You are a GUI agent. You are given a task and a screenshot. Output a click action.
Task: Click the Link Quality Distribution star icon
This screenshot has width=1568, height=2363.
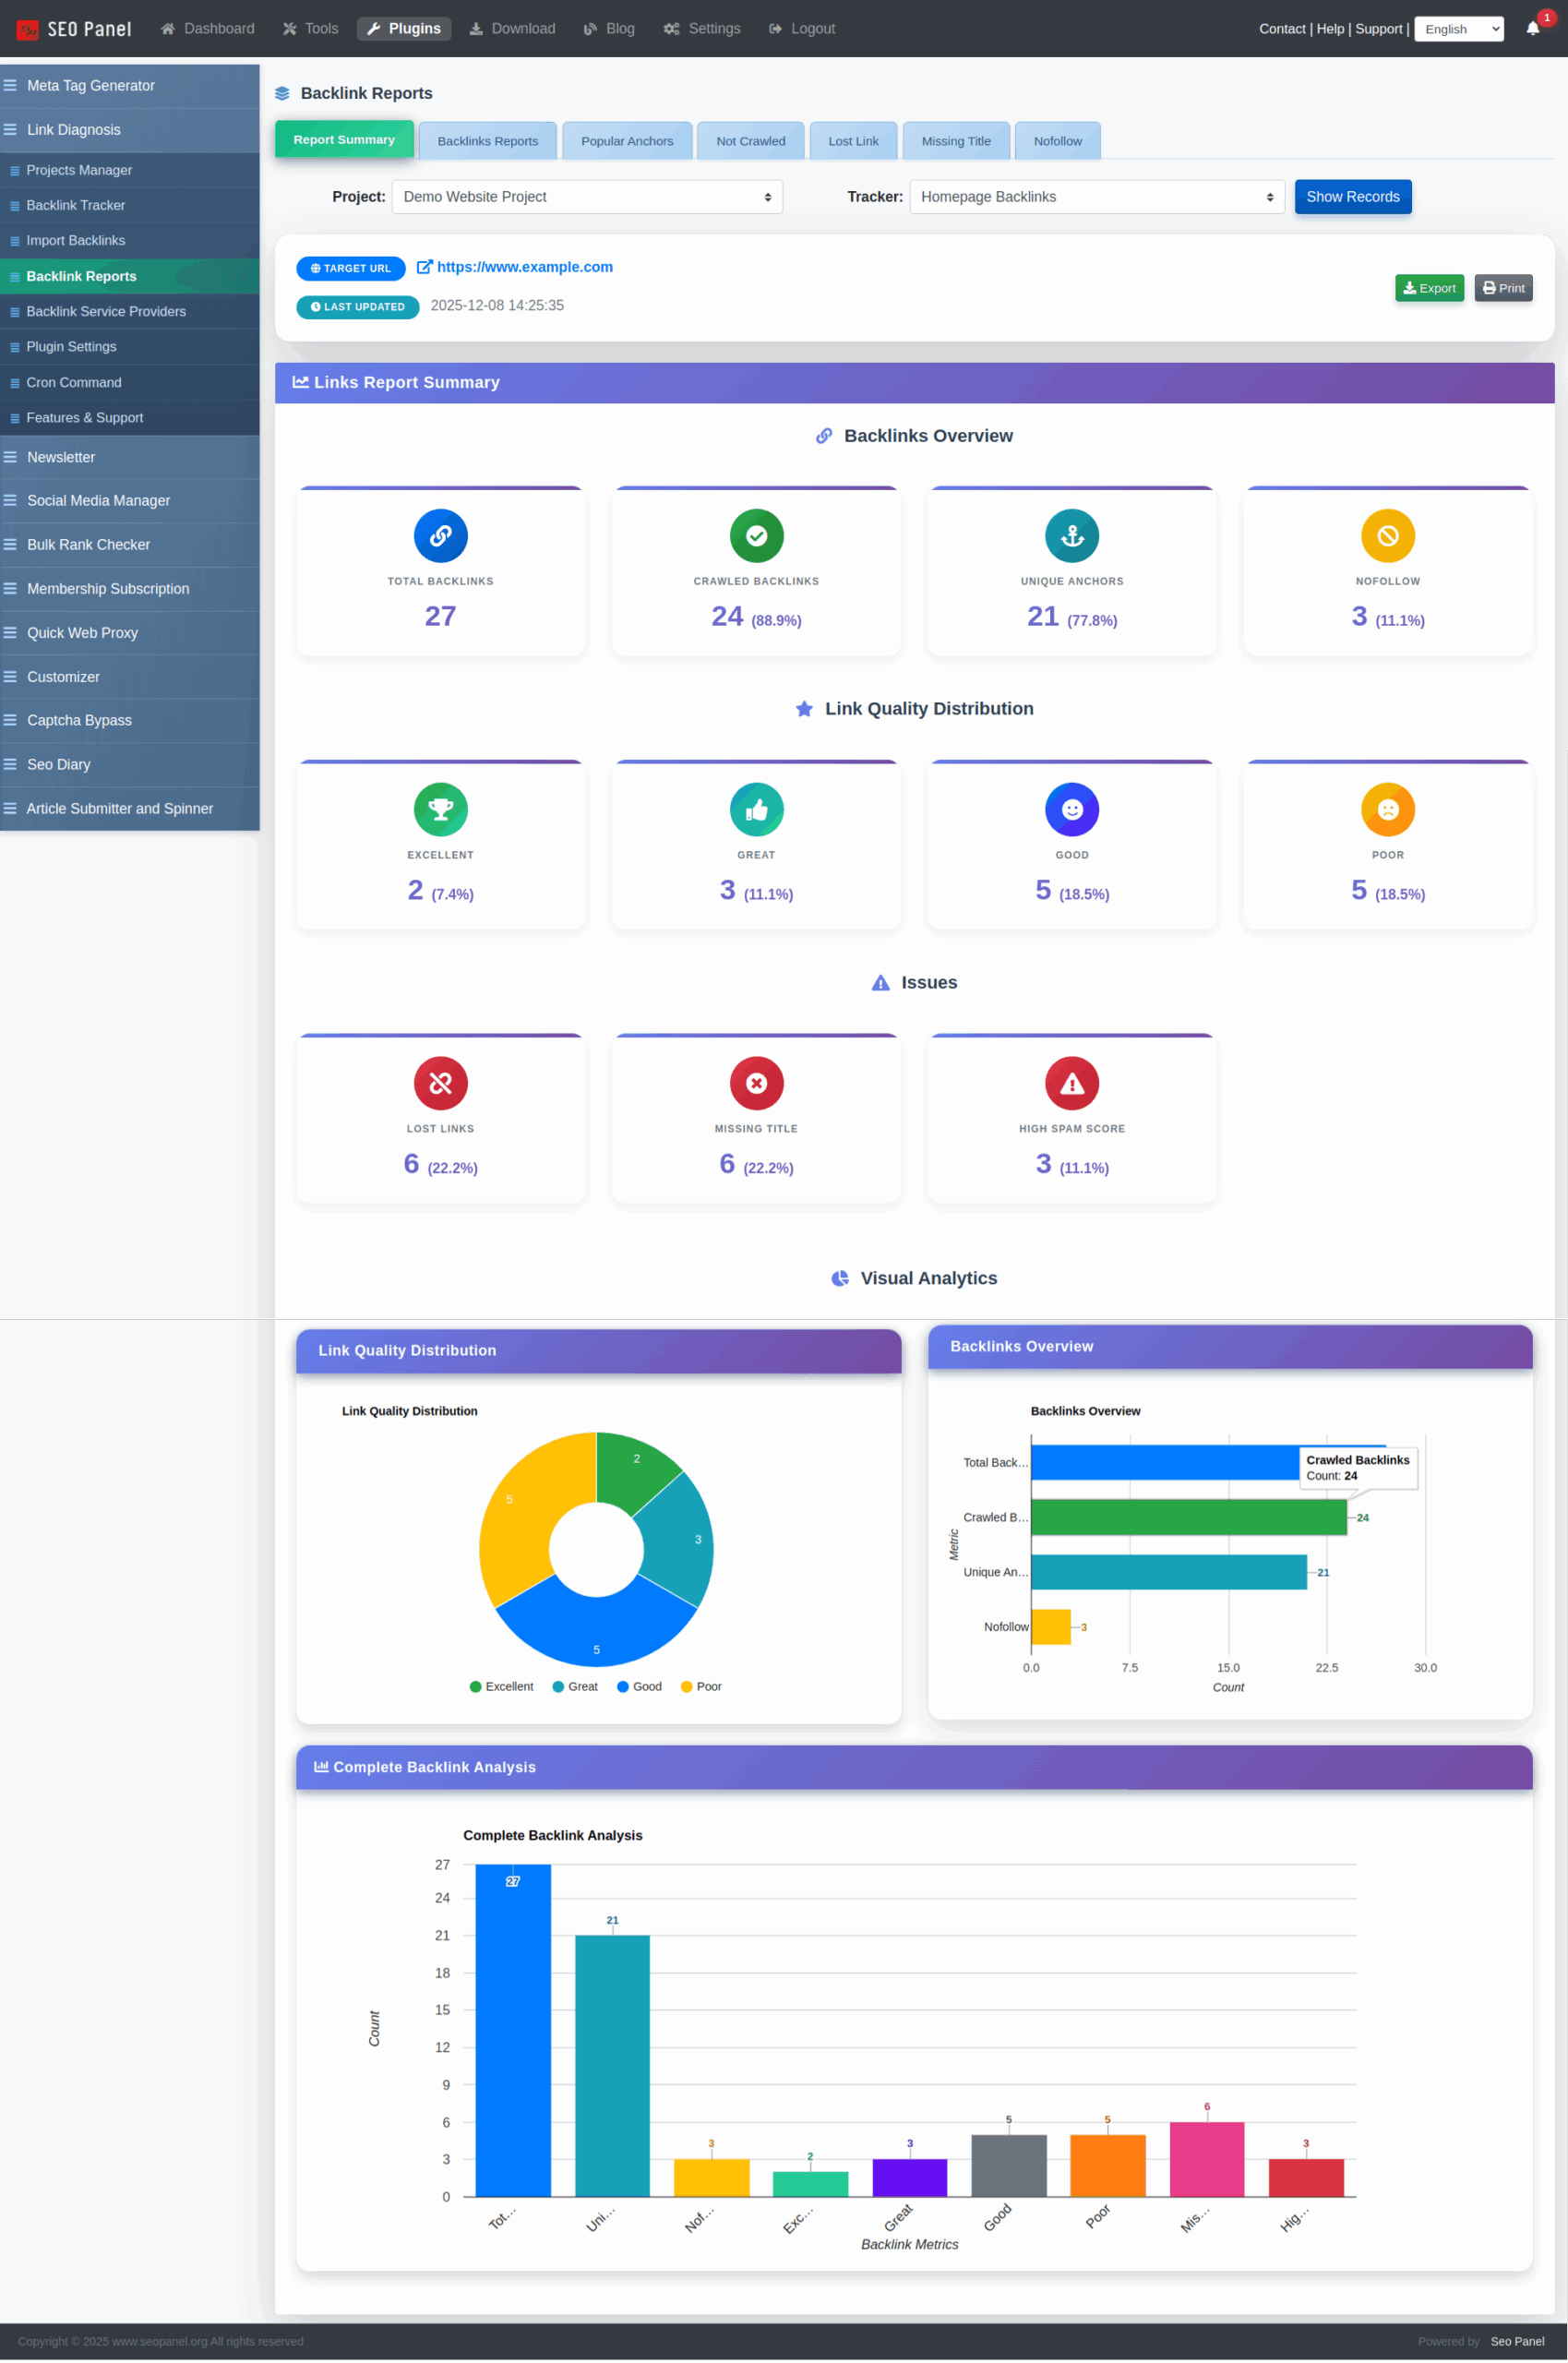(804, 709)
